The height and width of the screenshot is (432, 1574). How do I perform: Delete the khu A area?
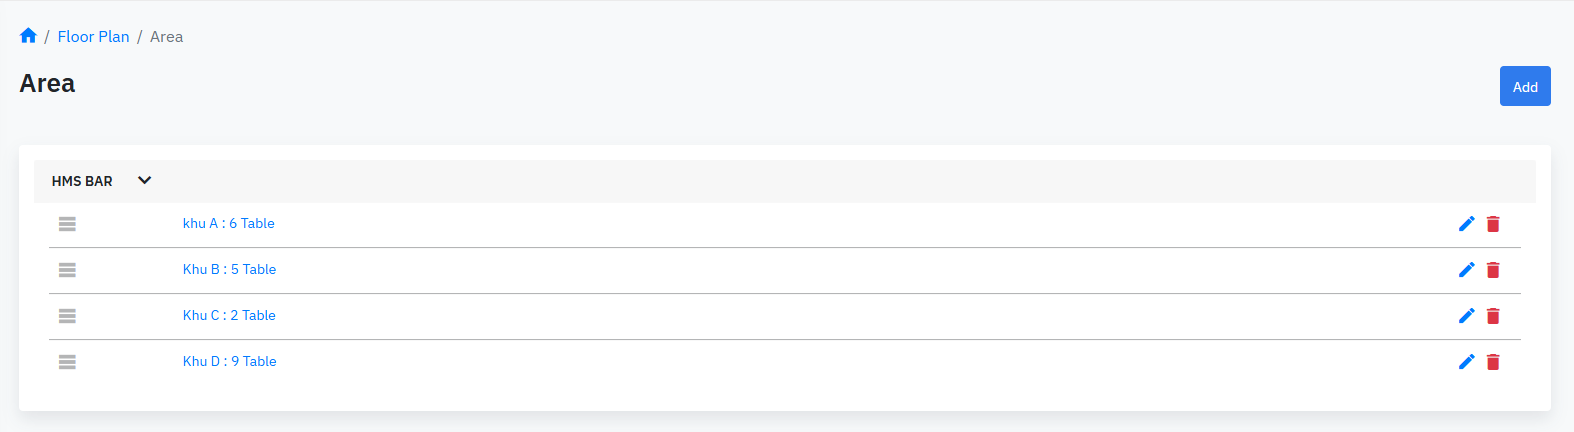[1493, 224]
